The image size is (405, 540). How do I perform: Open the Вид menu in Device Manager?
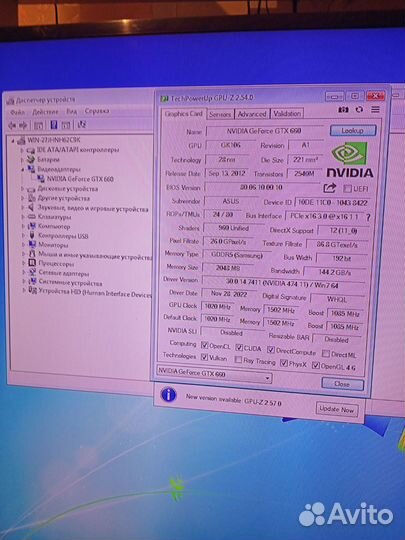pos(72,111)
